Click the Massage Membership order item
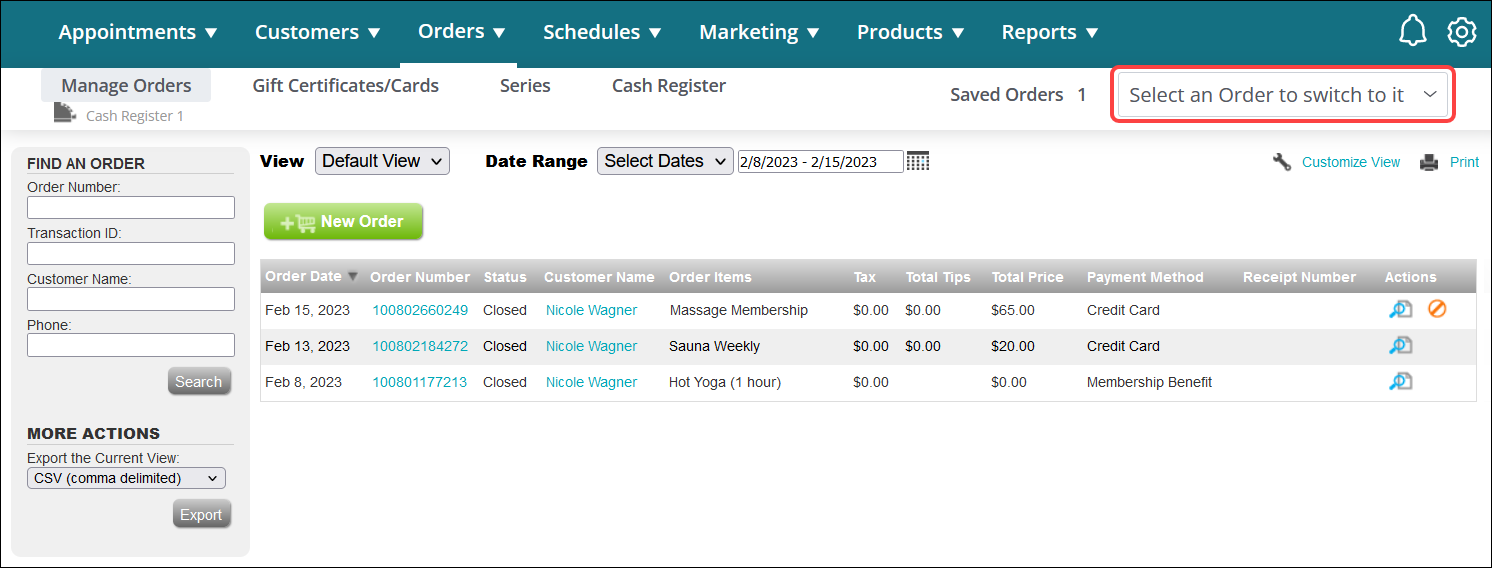This screenshot has width=1492, height=568. pyautogui.click(x=738, y=310)
